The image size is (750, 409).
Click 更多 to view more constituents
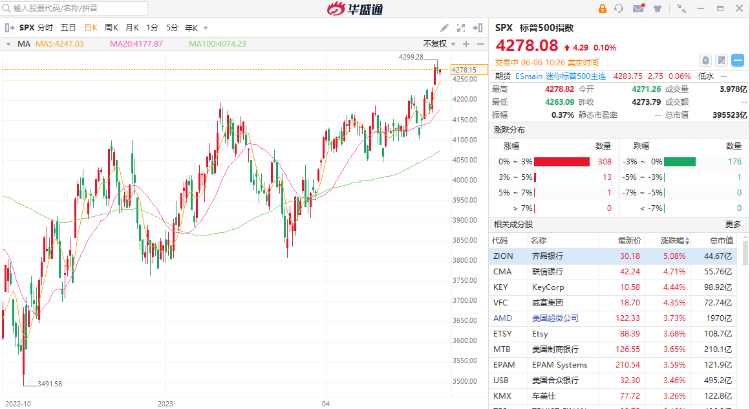pyautogui.click(x=733, y=224)
